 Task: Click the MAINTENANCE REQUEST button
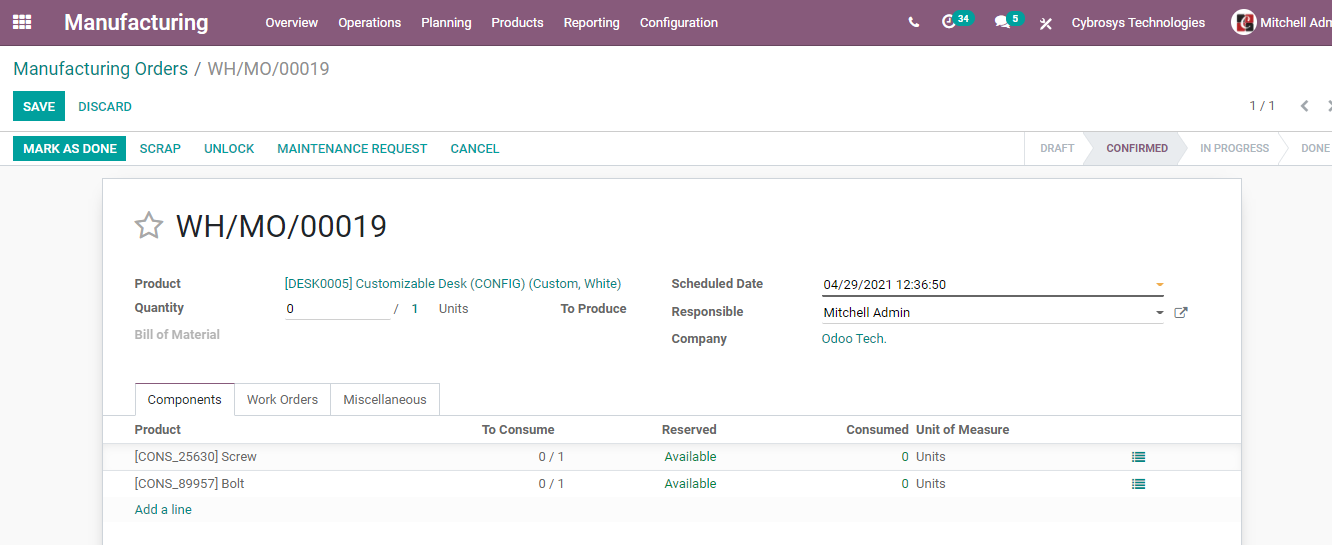tap(352, 148)
